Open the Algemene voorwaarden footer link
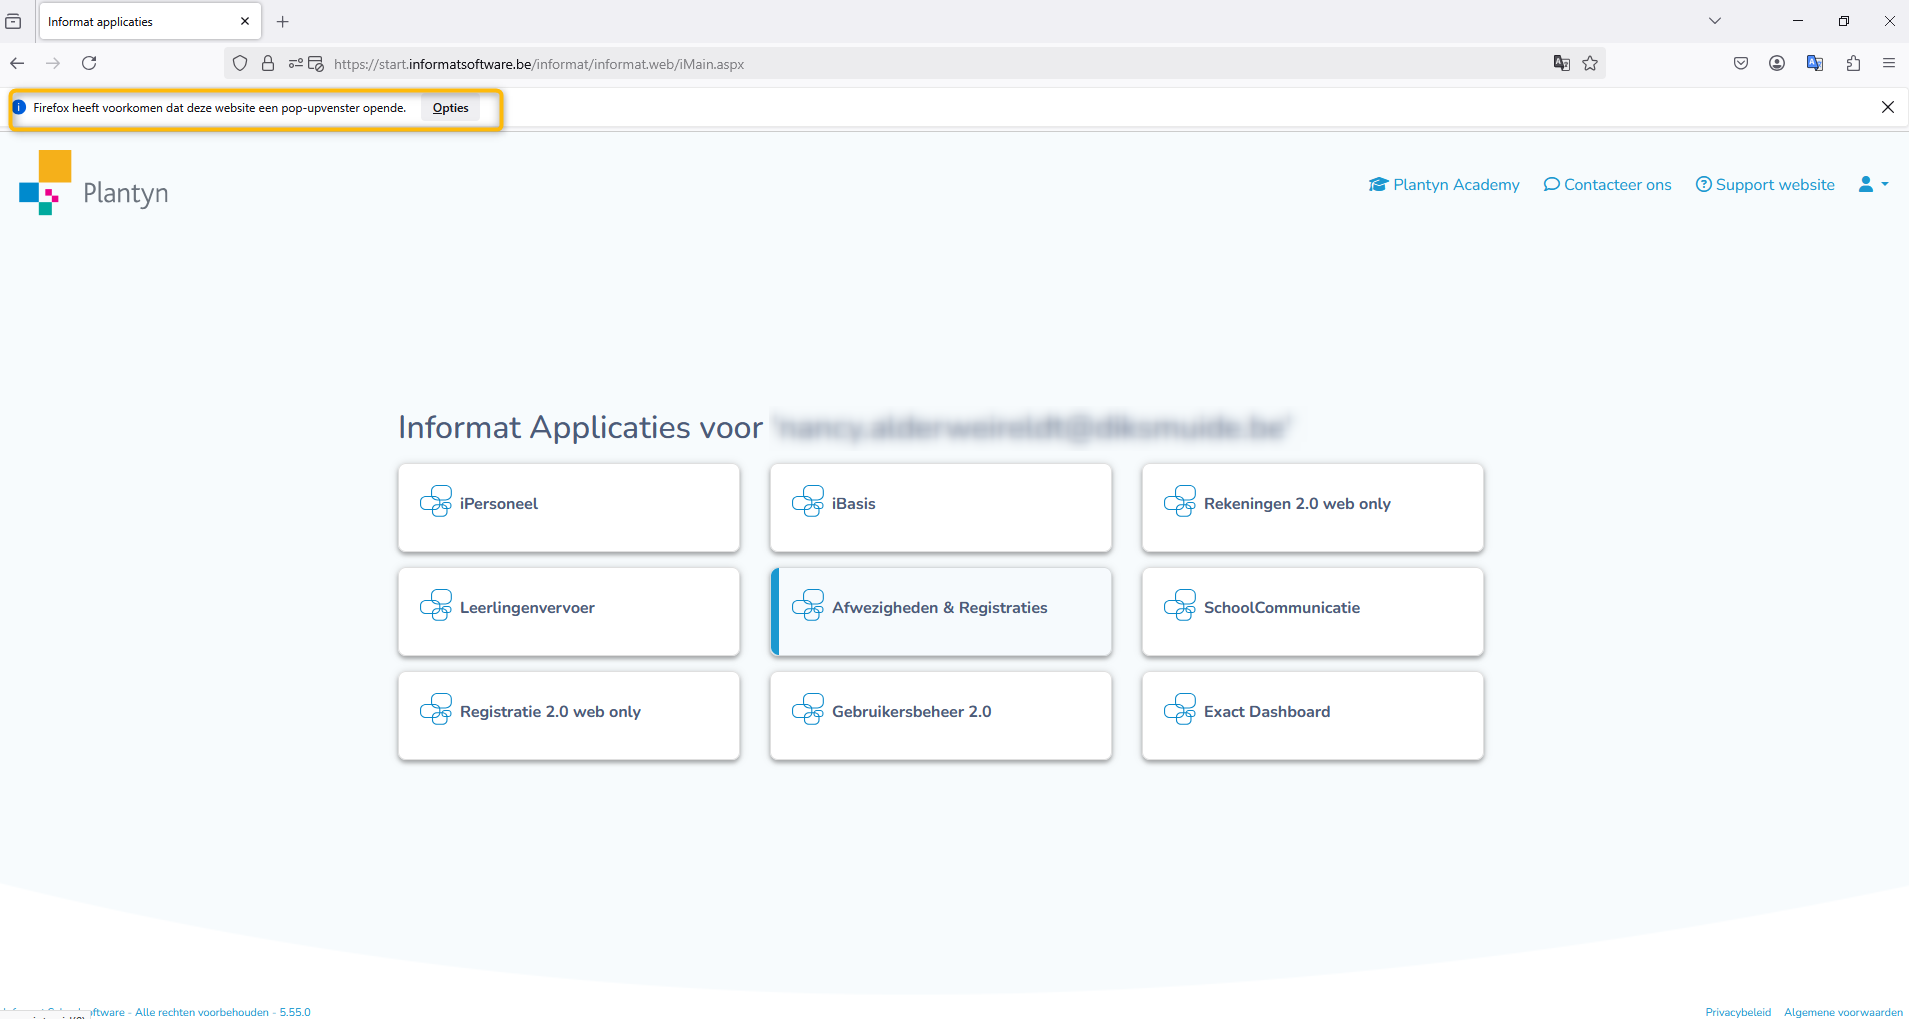 point(1843,1012)
